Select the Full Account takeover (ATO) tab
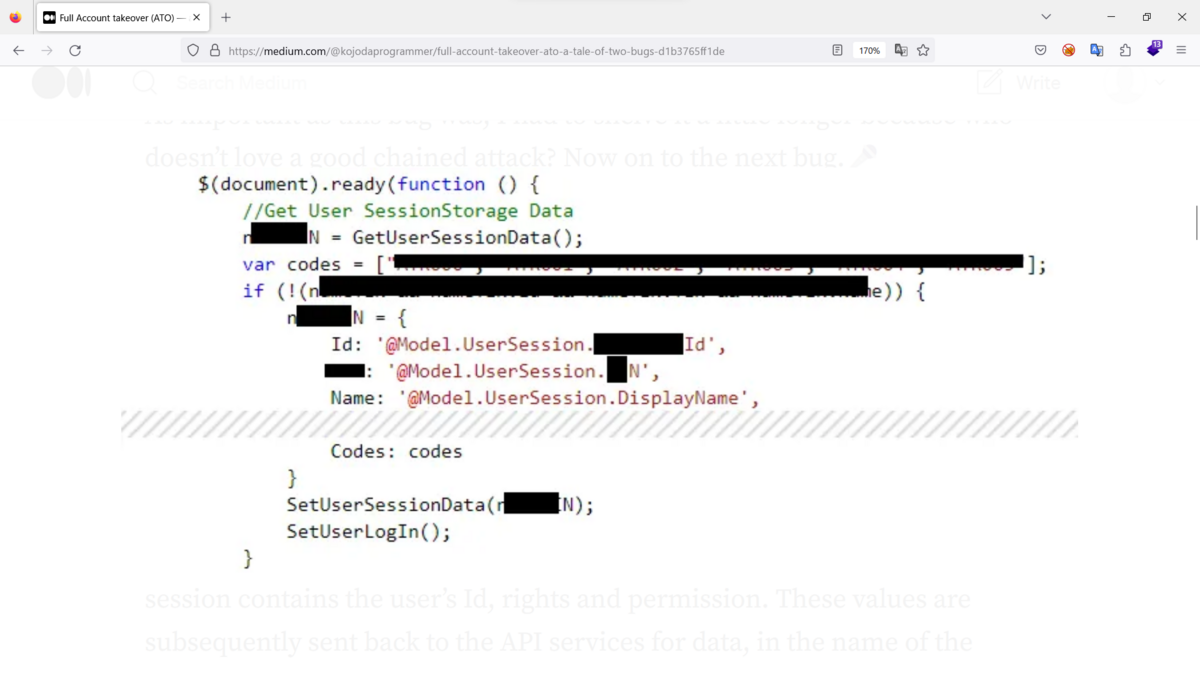The image size is (1200, 675). tap(122, 17)
